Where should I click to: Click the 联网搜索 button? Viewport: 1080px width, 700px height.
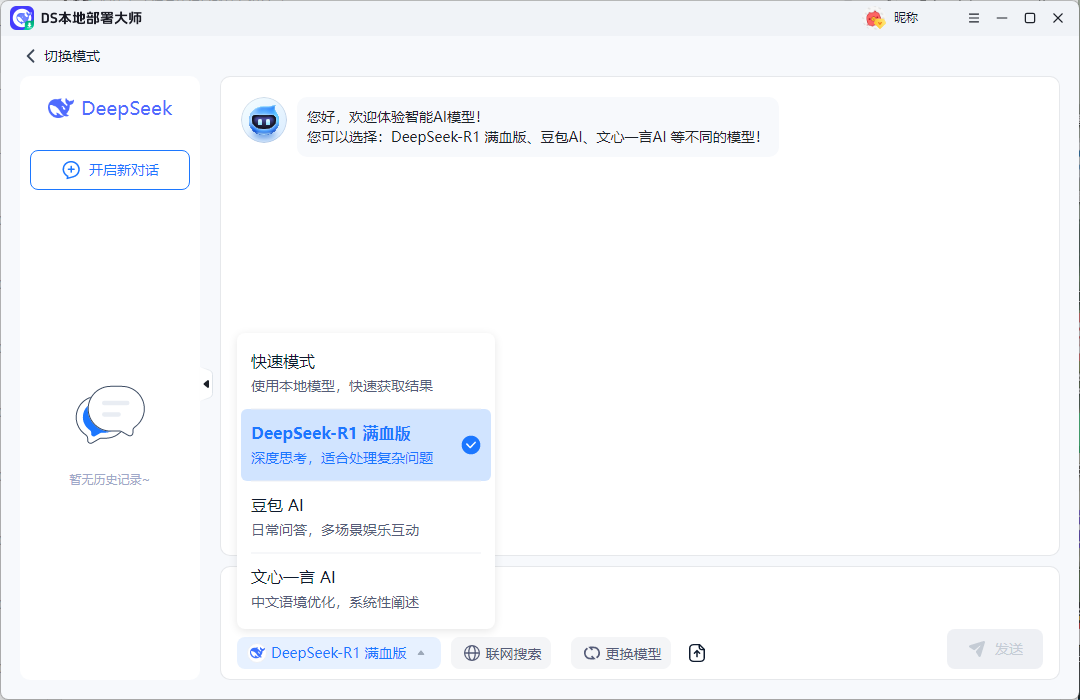pyautogui.click(x=501, y=653)
